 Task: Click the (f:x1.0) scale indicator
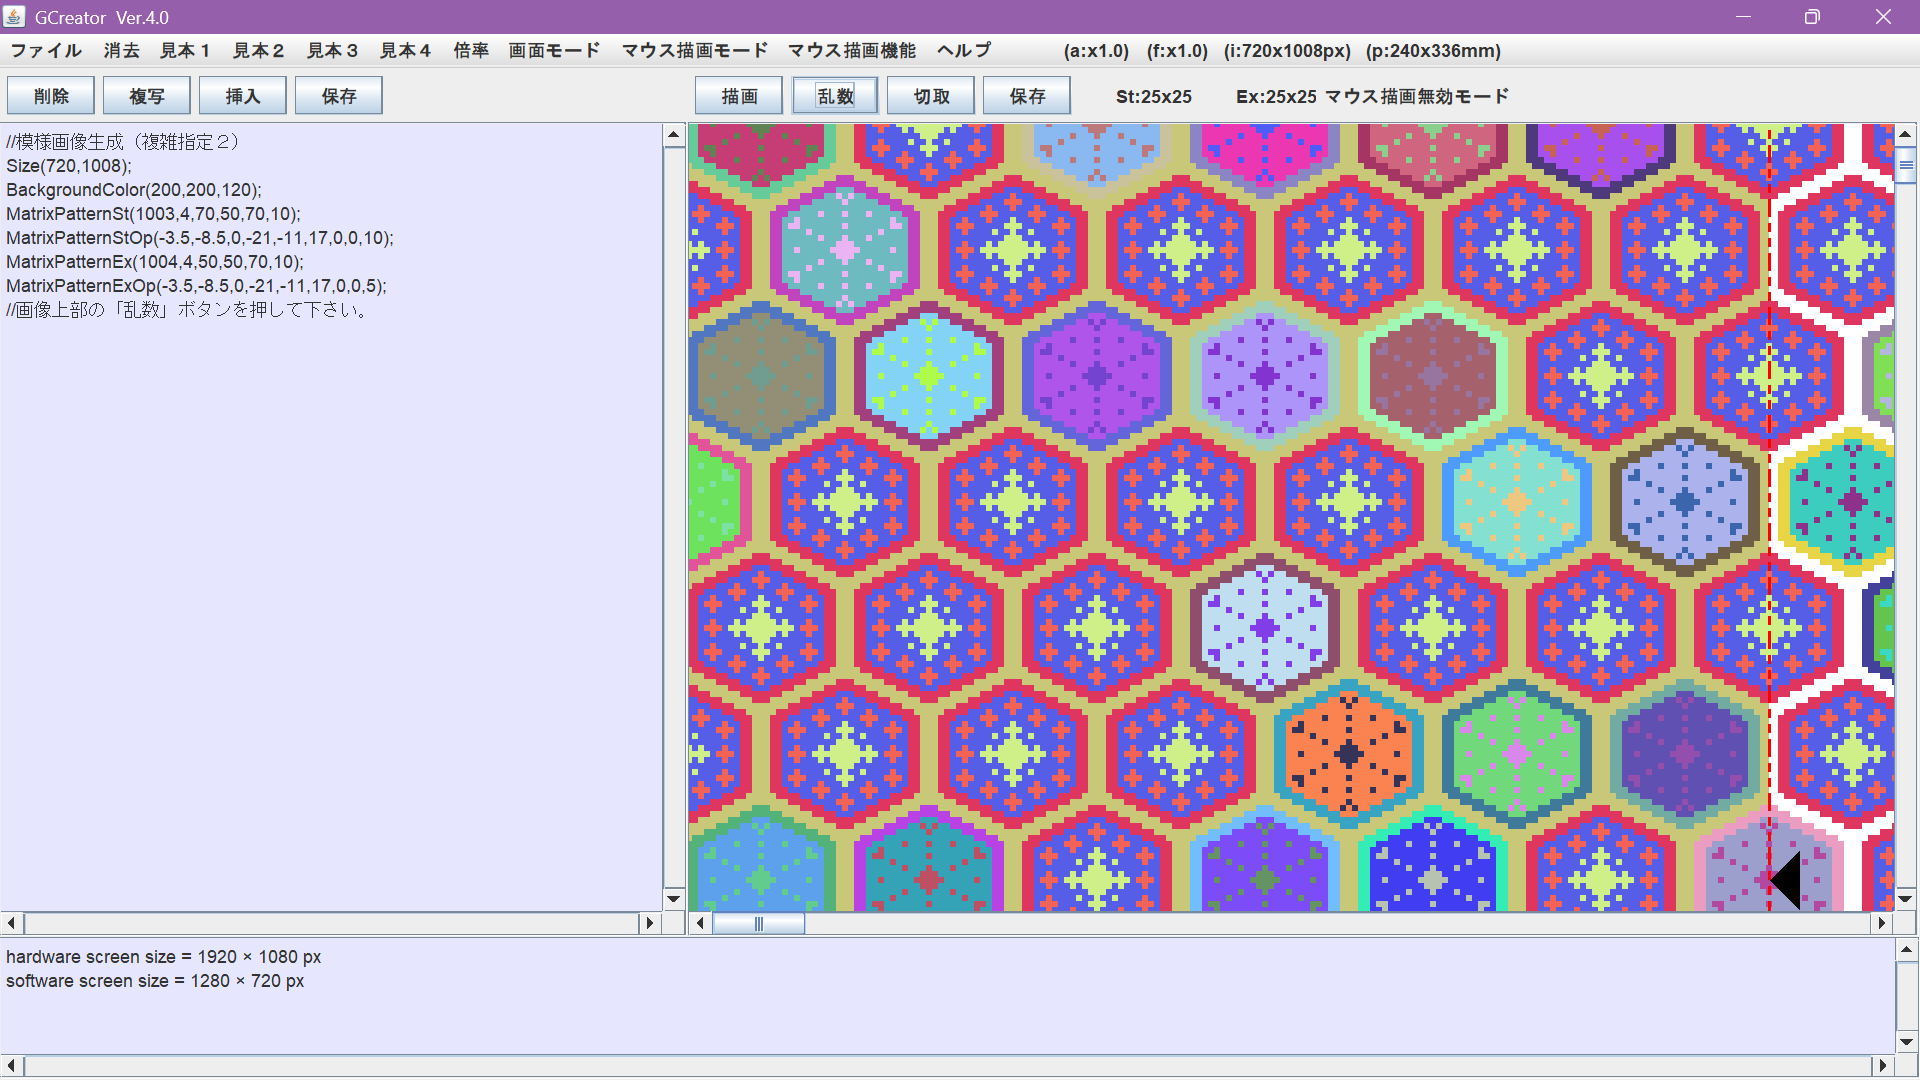1177,51
